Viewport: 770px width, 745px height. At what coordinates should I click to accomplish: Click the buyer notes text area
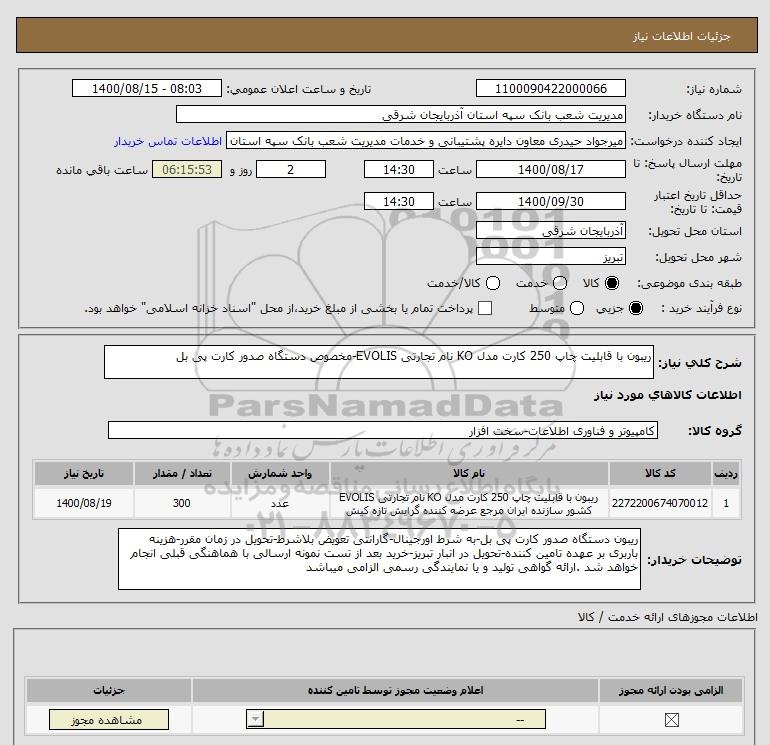pyautogui.click(x=379, y=559)
